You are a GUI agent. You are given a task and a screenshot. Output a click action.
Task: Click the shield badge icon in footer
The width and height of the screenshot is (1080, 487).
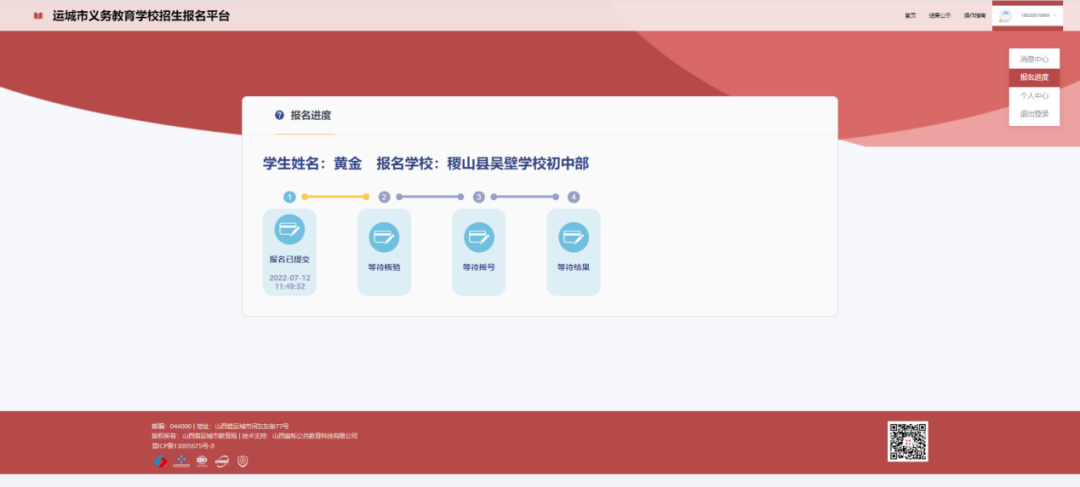pos(241,461)
